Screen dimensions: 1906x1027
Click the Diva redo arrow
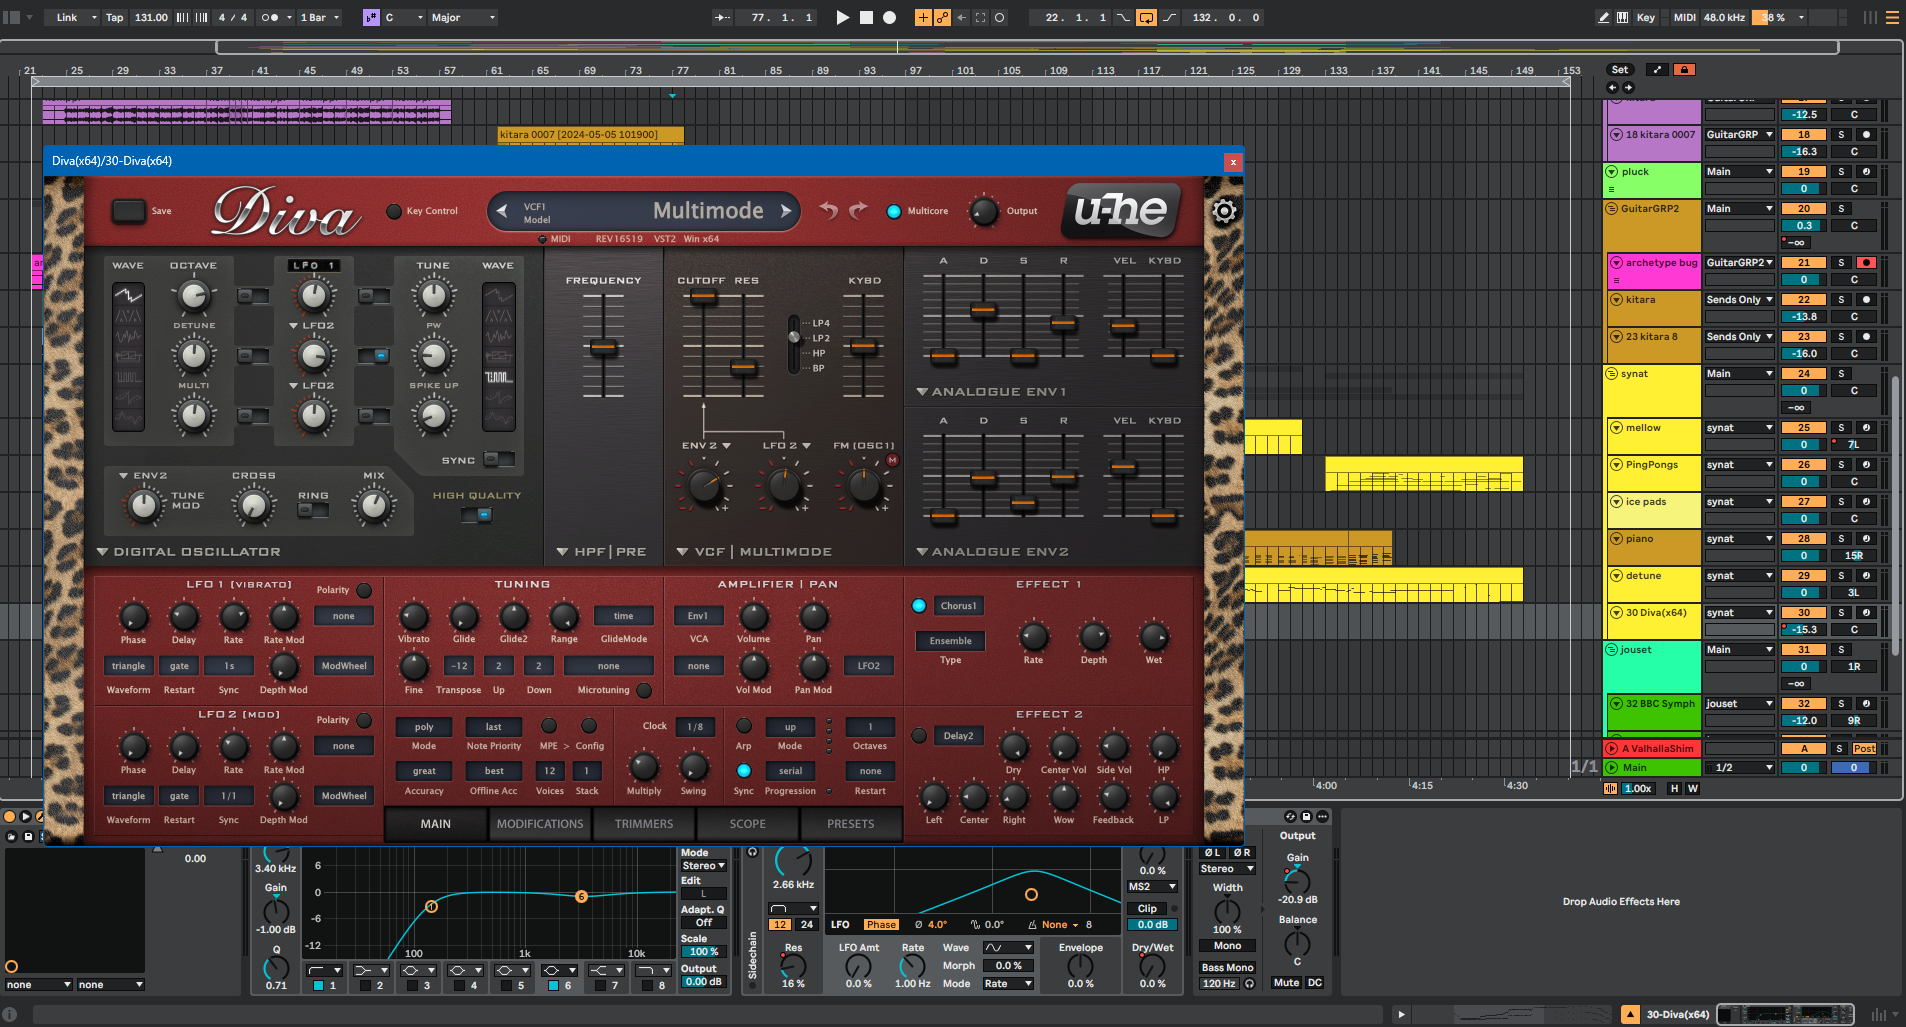(x=858, y=210)
